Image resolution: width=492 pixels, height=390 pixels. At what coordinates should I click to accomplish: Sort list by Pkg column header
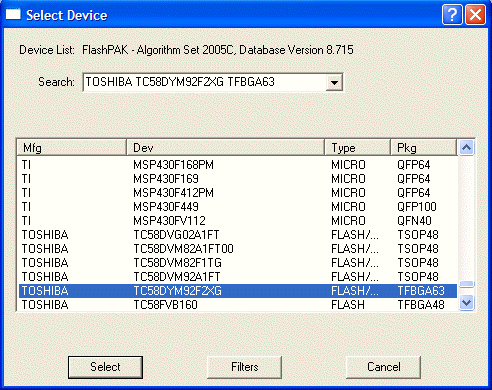click(x=423, y=148)
